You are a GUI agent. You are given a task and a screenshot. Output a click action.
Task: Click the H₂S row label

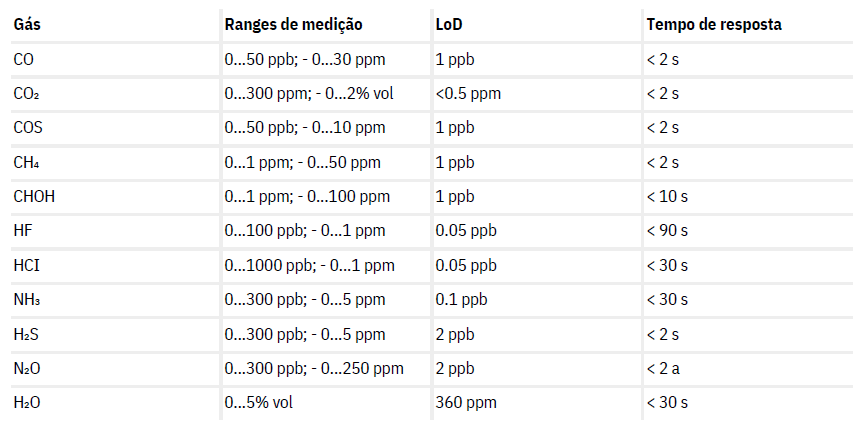point(25,334)
